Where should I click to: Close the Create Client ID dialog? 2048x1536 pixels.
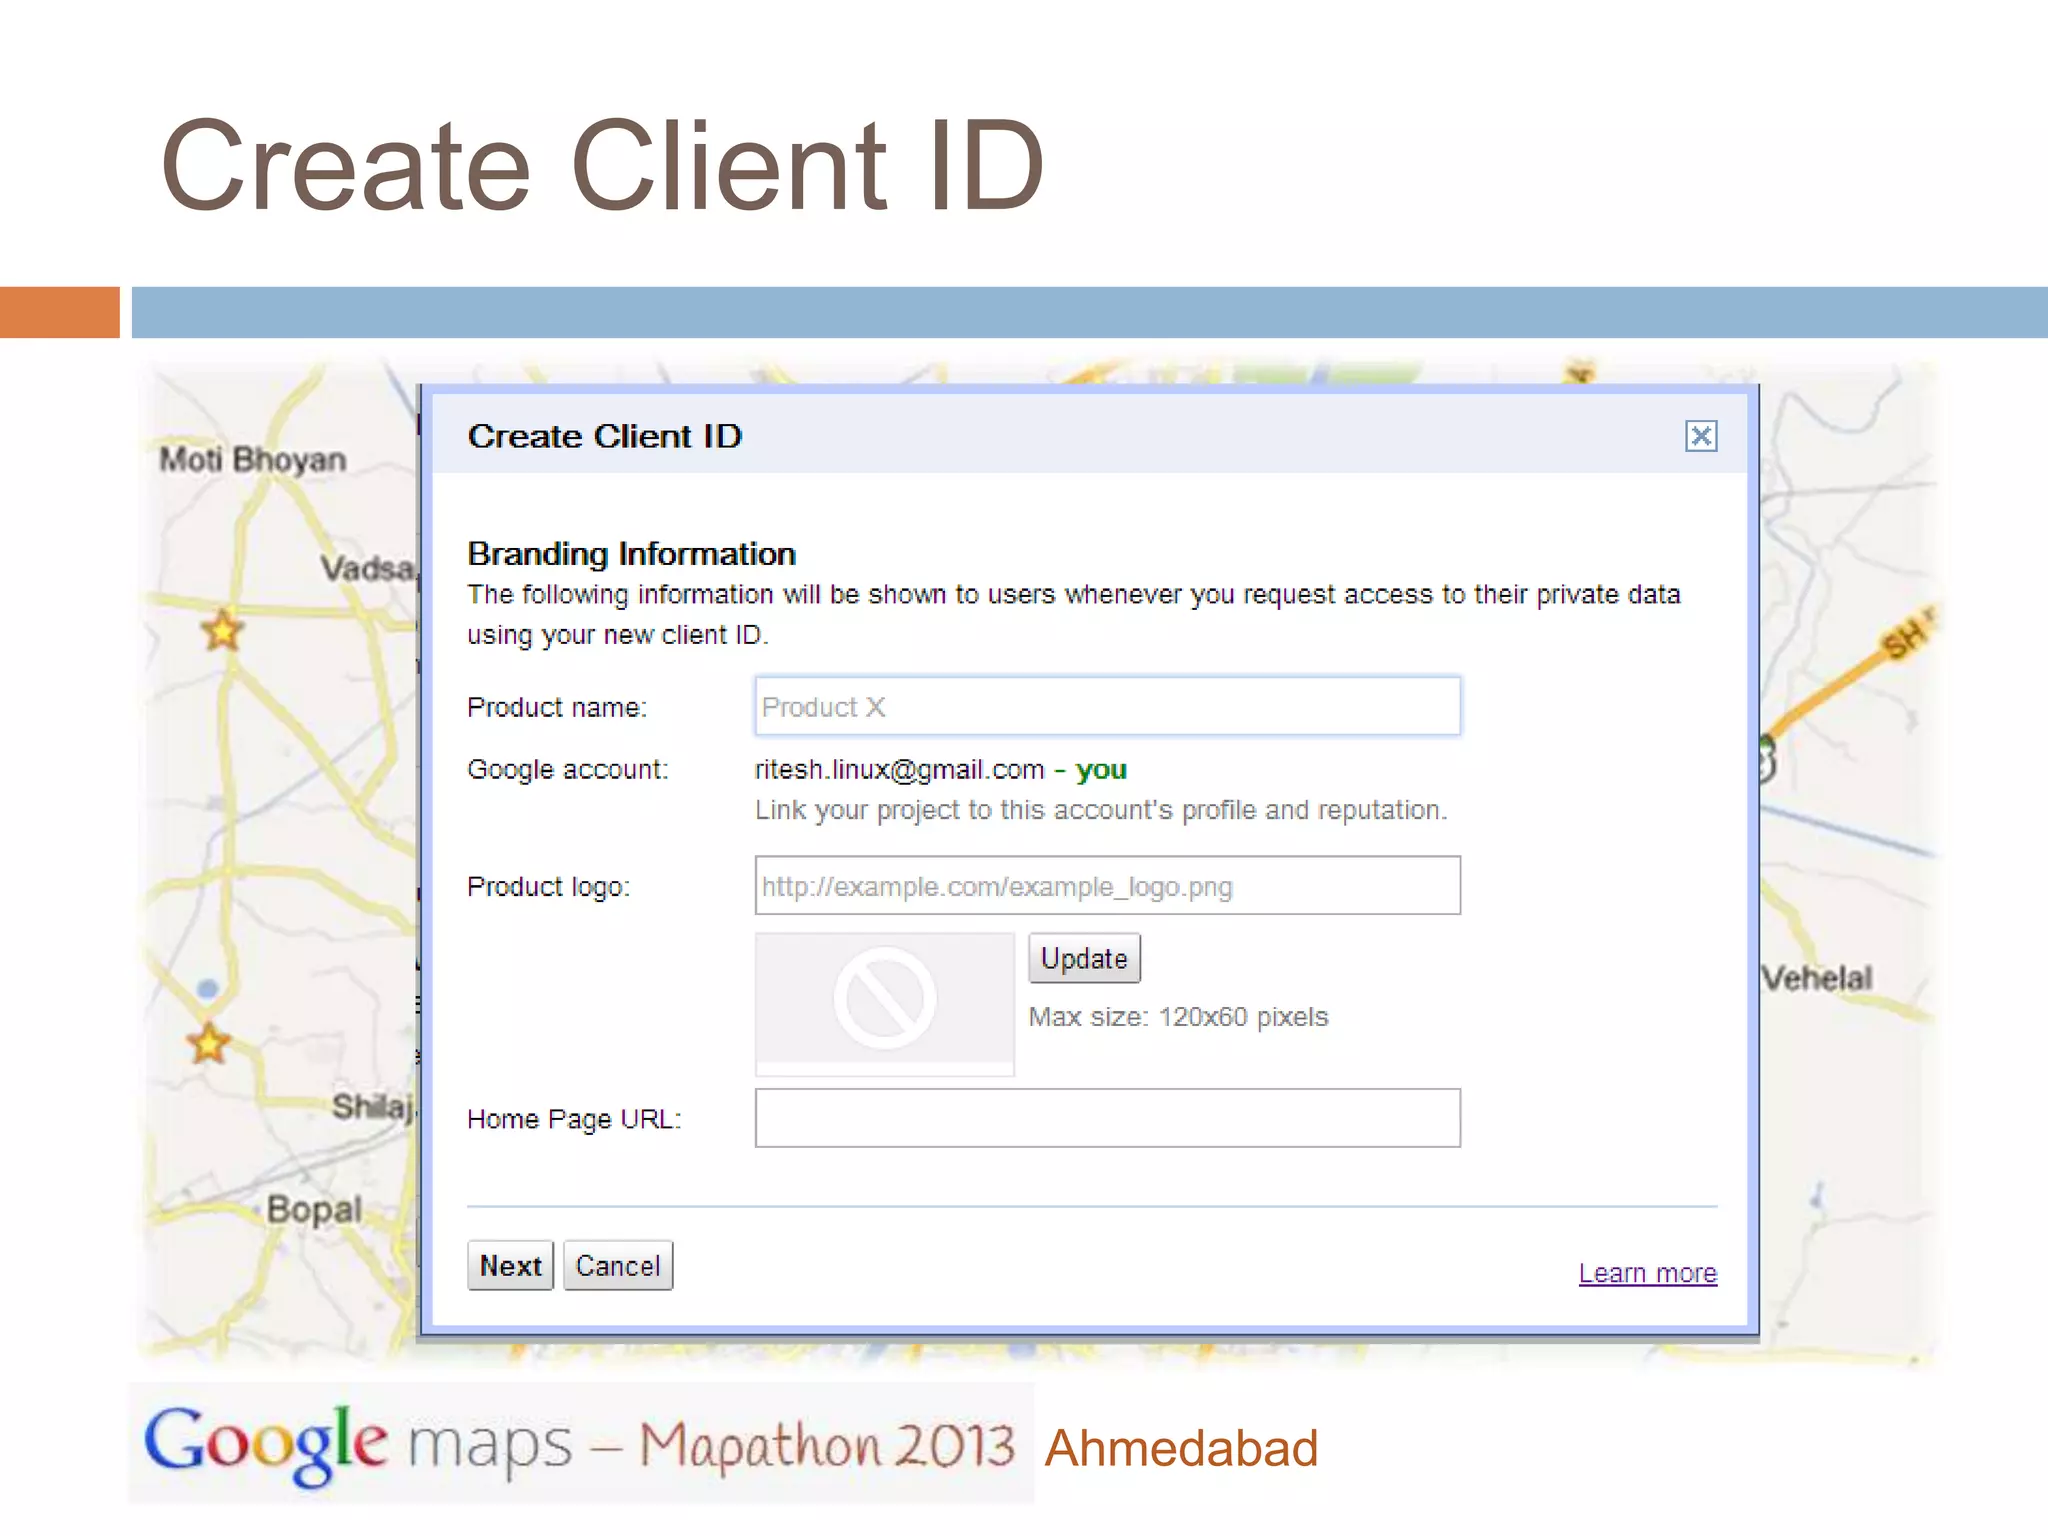click(x=1700, y=436)
